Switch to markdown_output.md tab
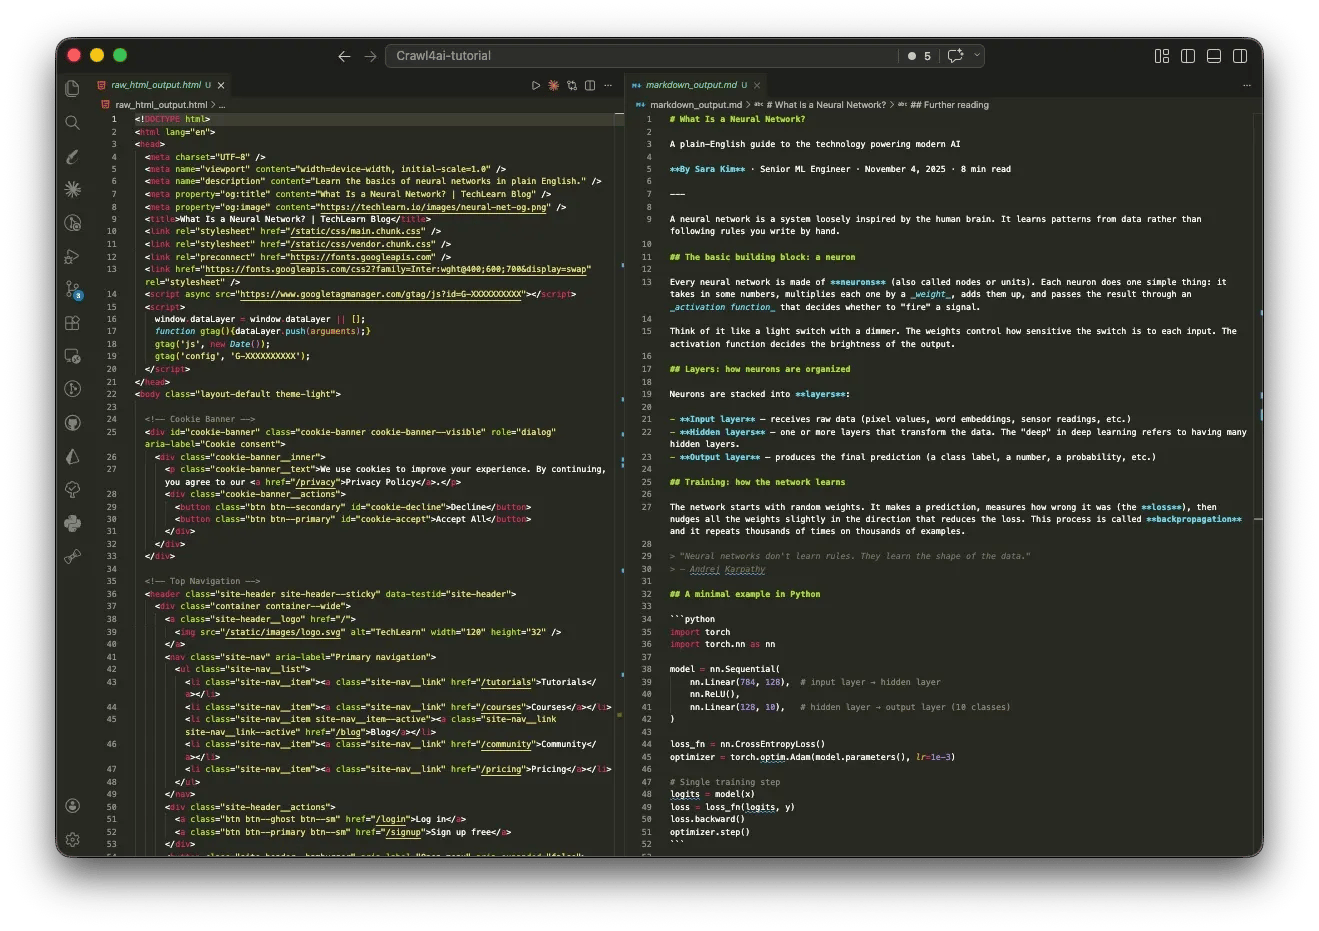1319x931 pixels. click(x=691, y=85)
